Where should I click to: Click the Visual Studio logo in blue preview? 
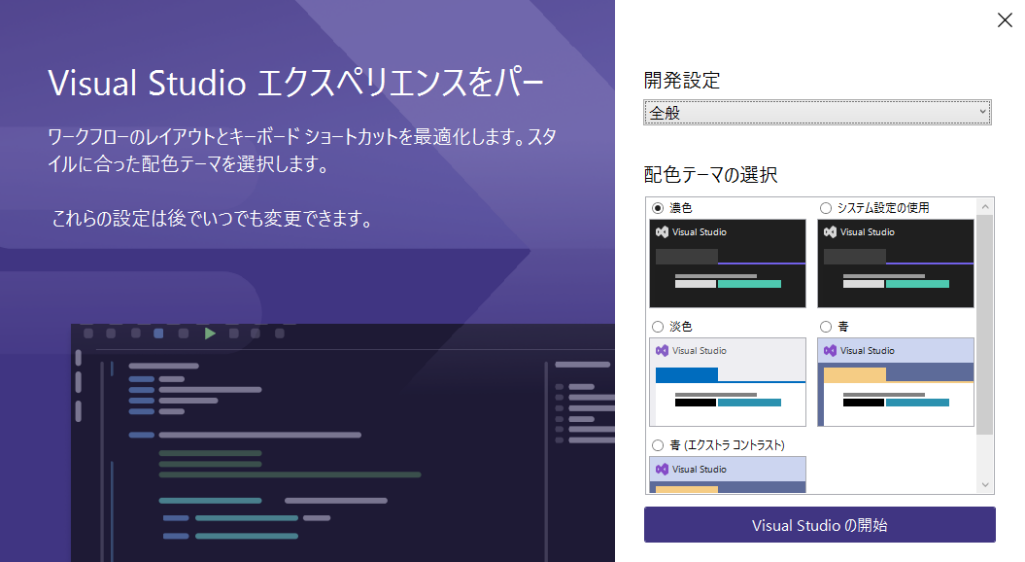pos(830,351)
